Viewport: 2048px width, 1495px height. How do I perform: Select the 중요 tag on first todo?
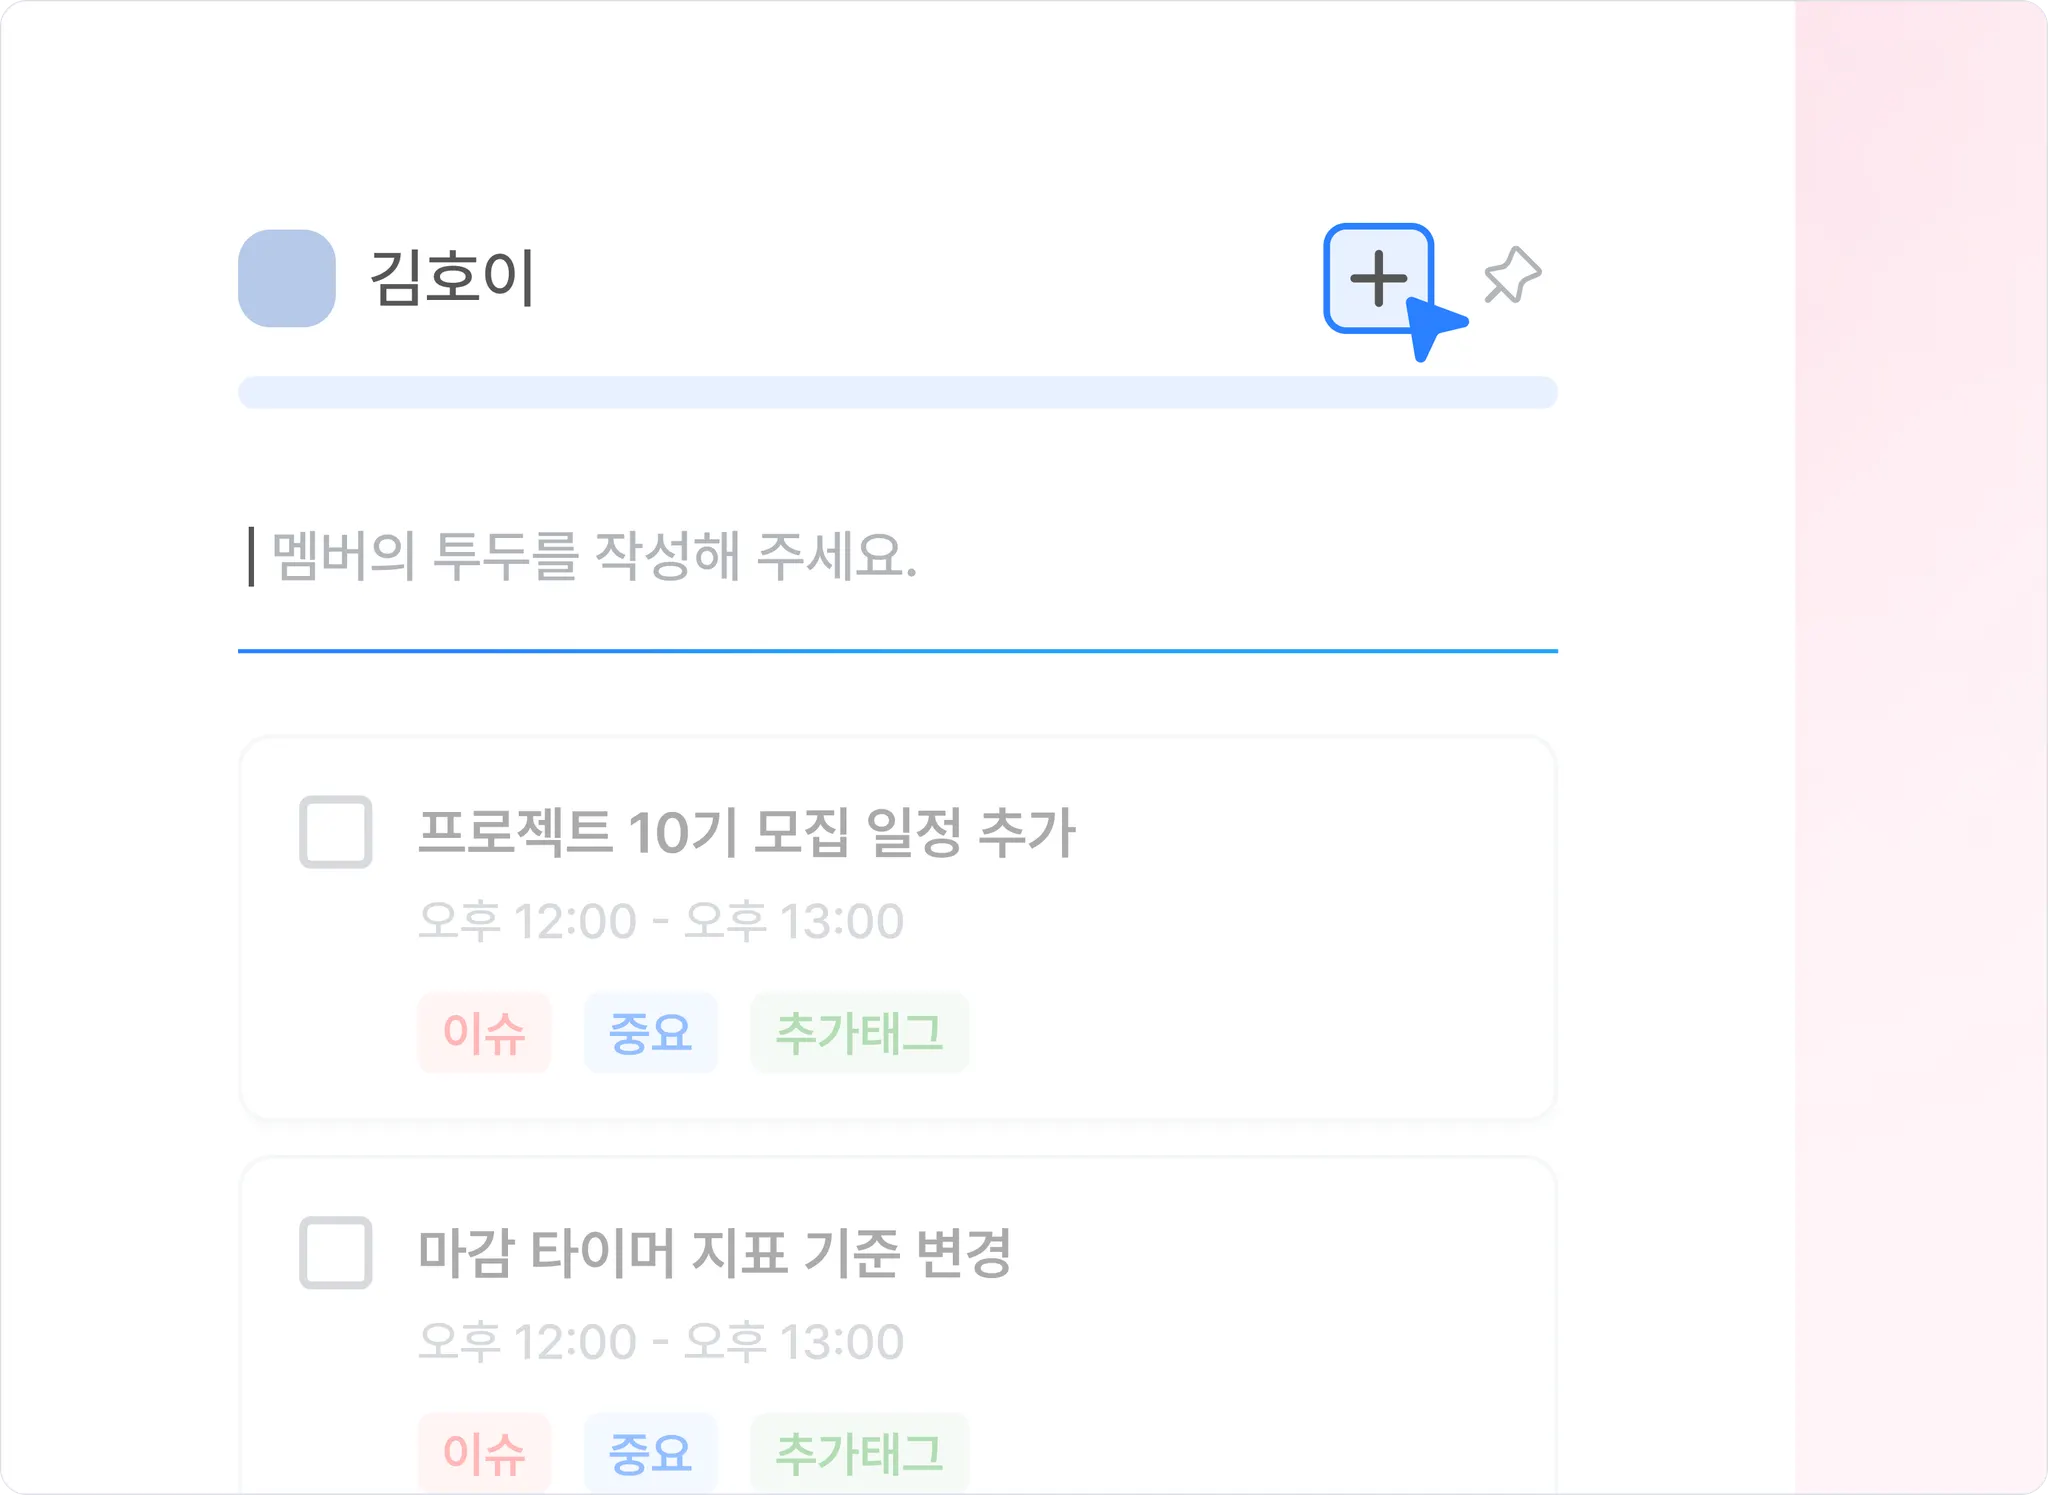(x=650, y=1033)
